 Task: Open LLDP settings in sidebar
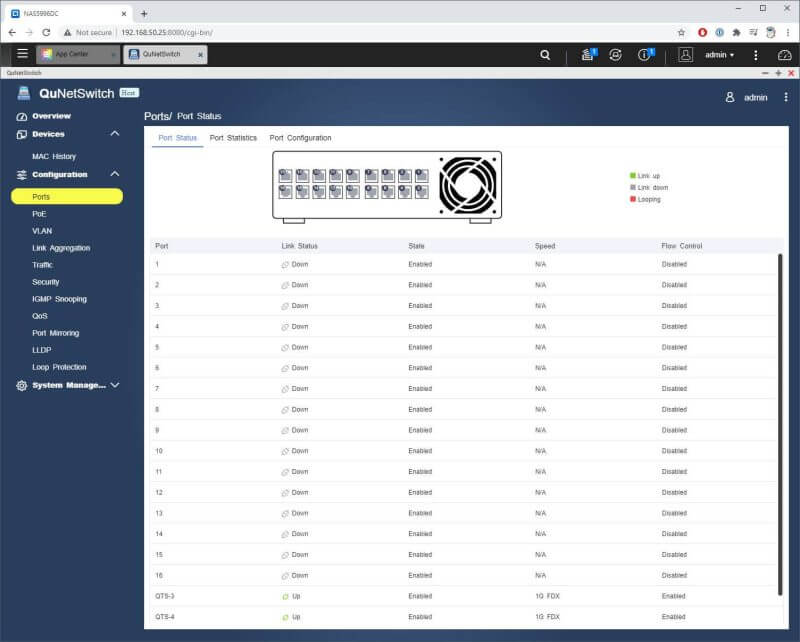click(41, 350)
